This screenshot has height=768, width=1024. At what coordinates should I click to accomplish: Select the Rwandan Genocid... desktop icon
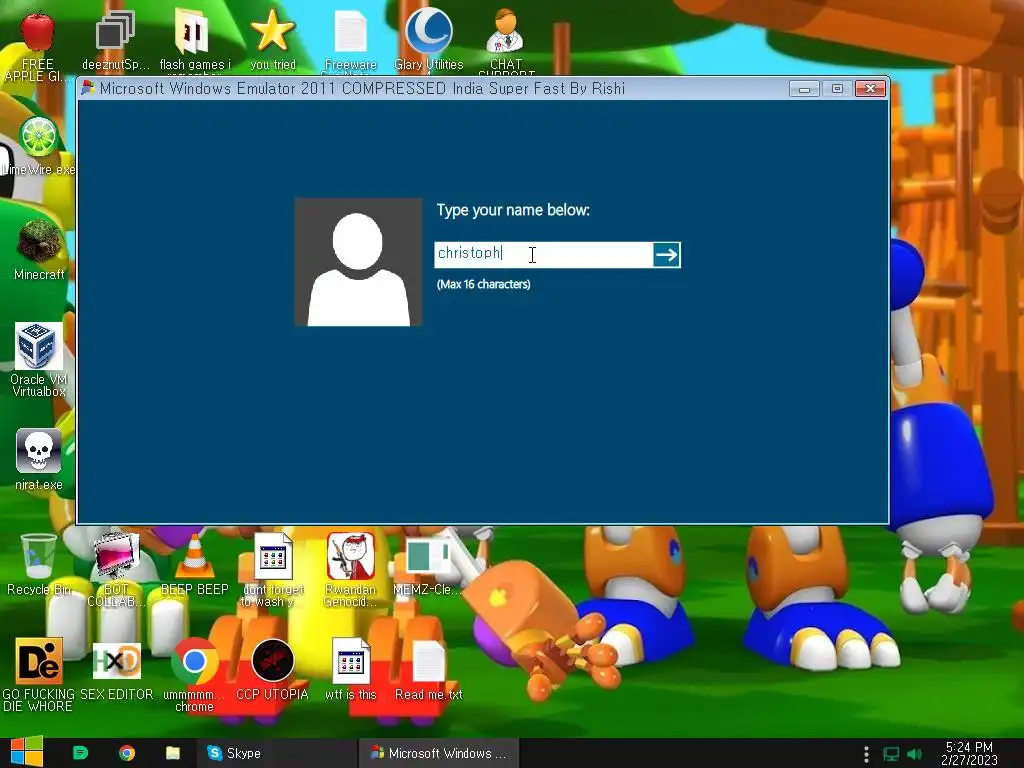351,556
